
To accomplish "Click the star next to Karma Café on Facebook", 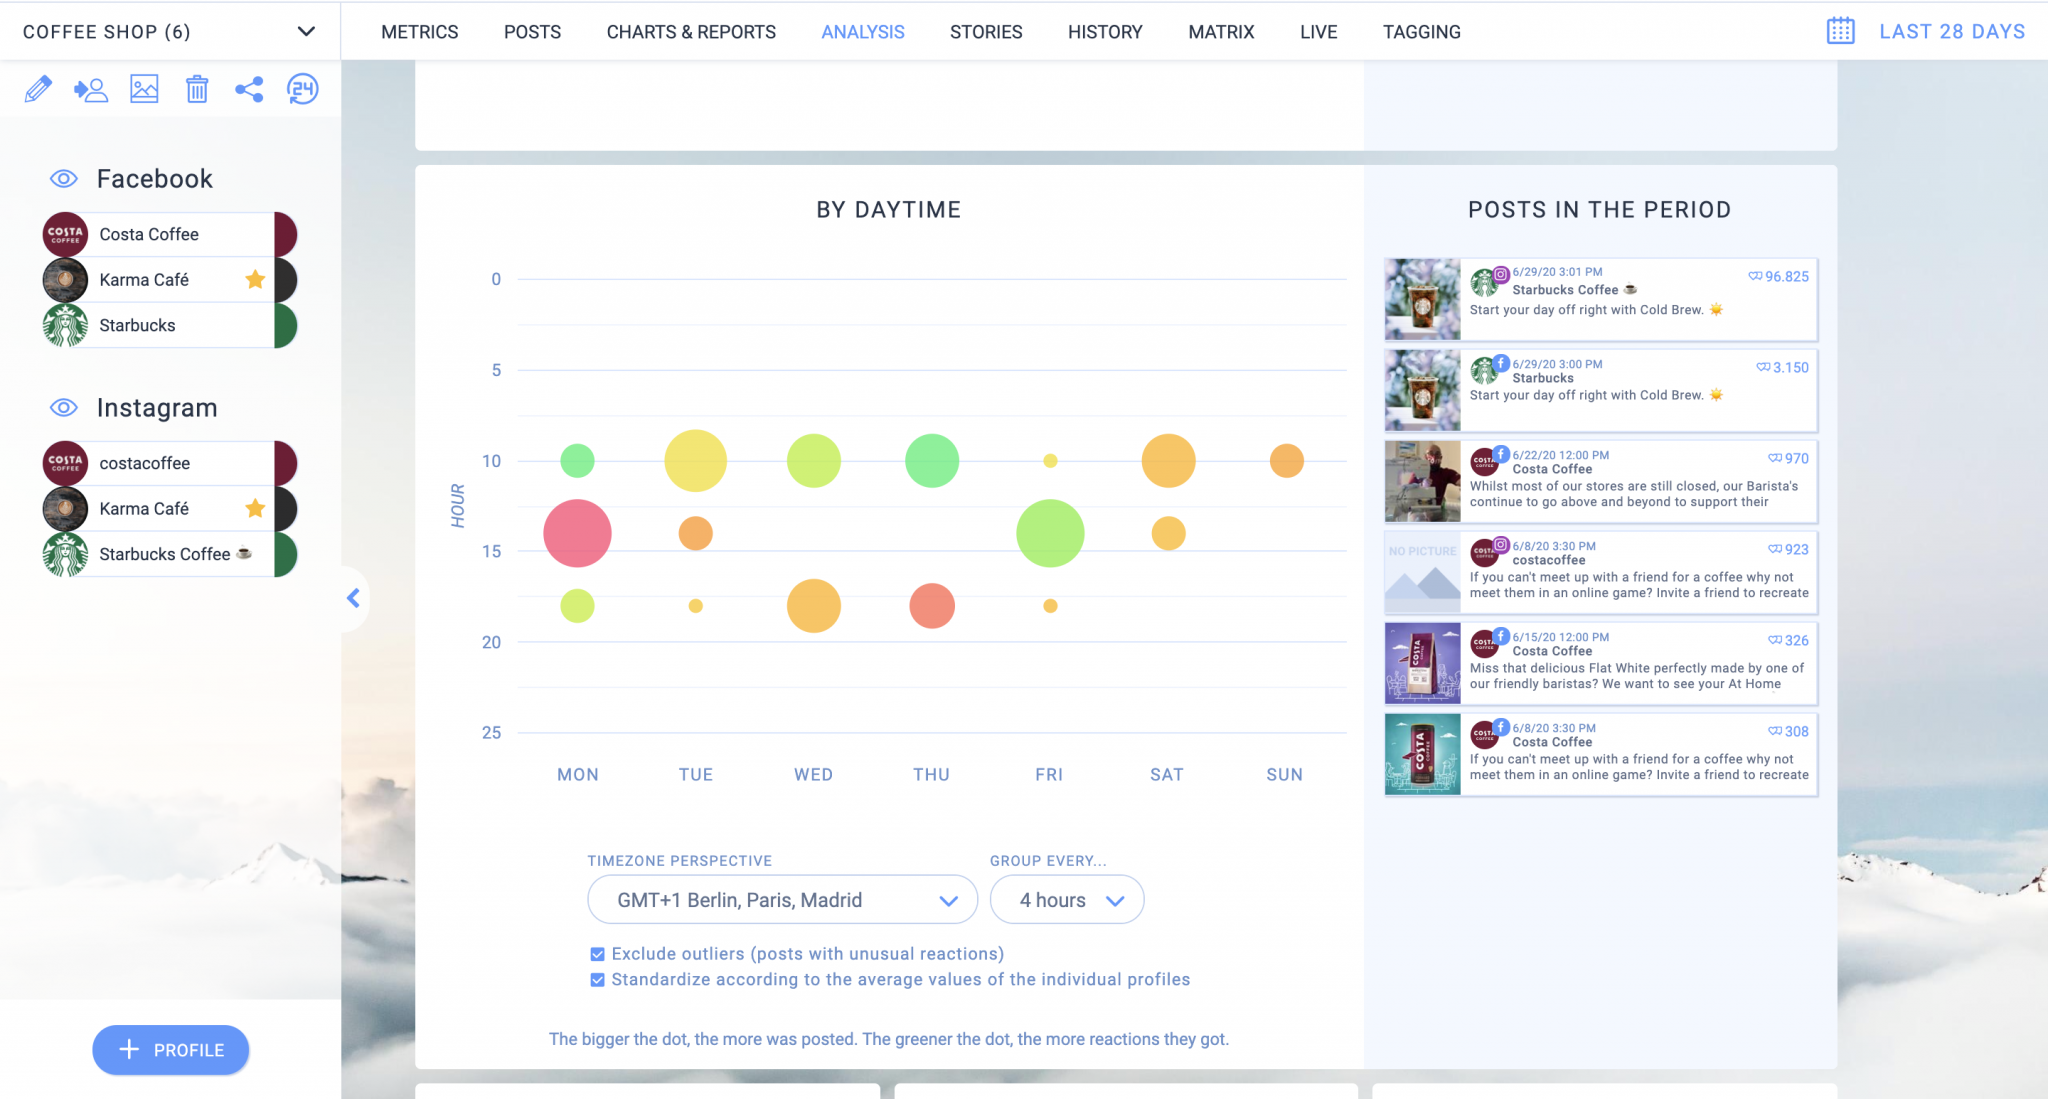I will pos(255,280).
